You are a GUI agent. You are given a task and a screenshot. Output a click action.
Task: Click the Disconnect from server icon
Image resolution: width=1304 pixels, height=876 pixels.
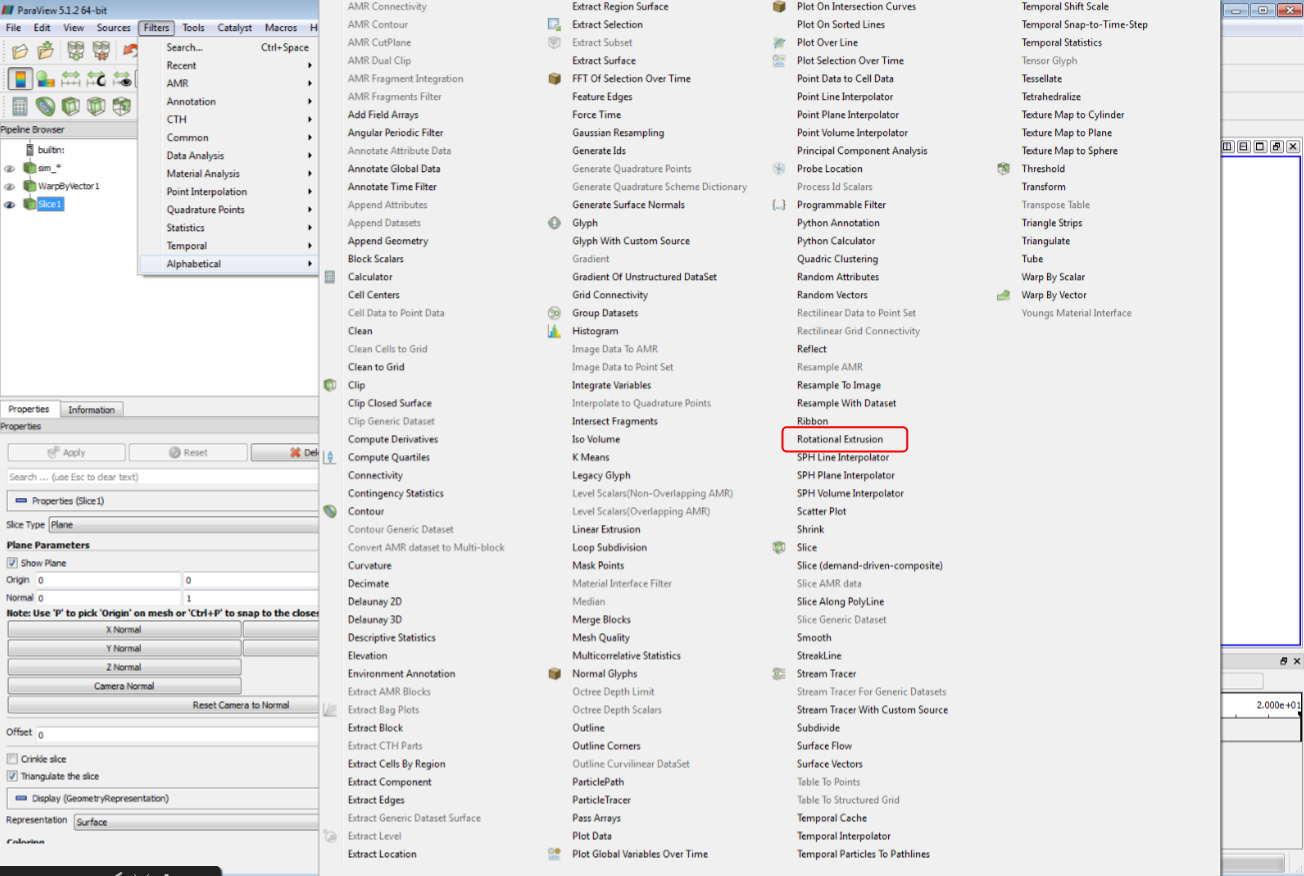[x=101, y=51]
